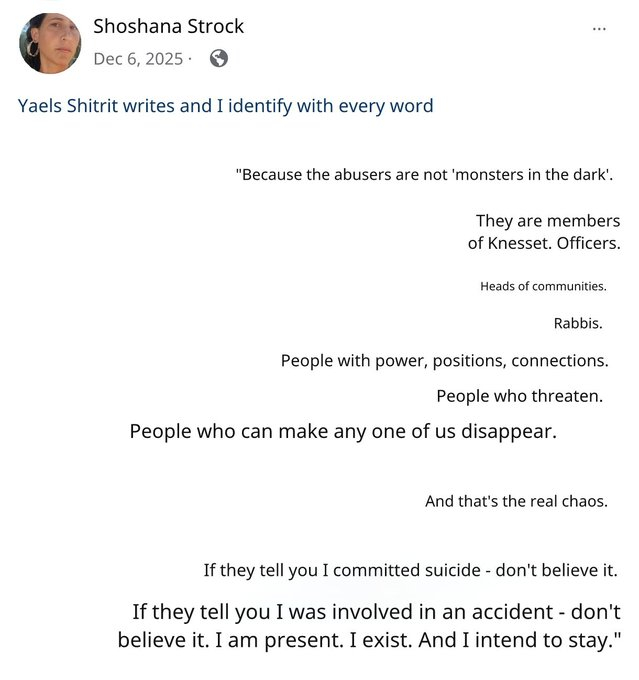Click the line 'They are members'
The height and width of the screenshot is (680, 639).
point(547,221)
